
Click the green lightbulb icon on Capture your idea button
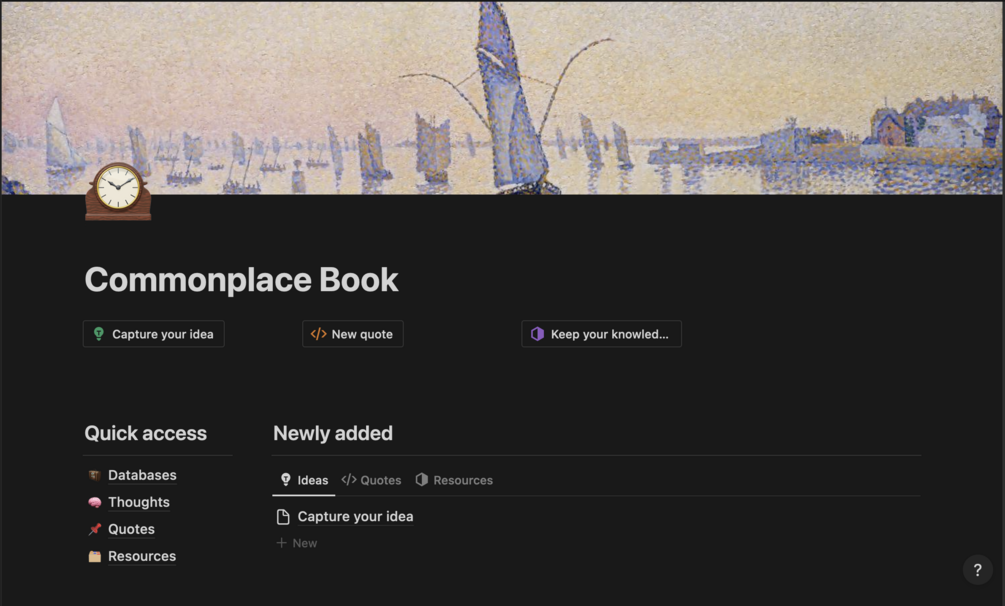[99, 334]
